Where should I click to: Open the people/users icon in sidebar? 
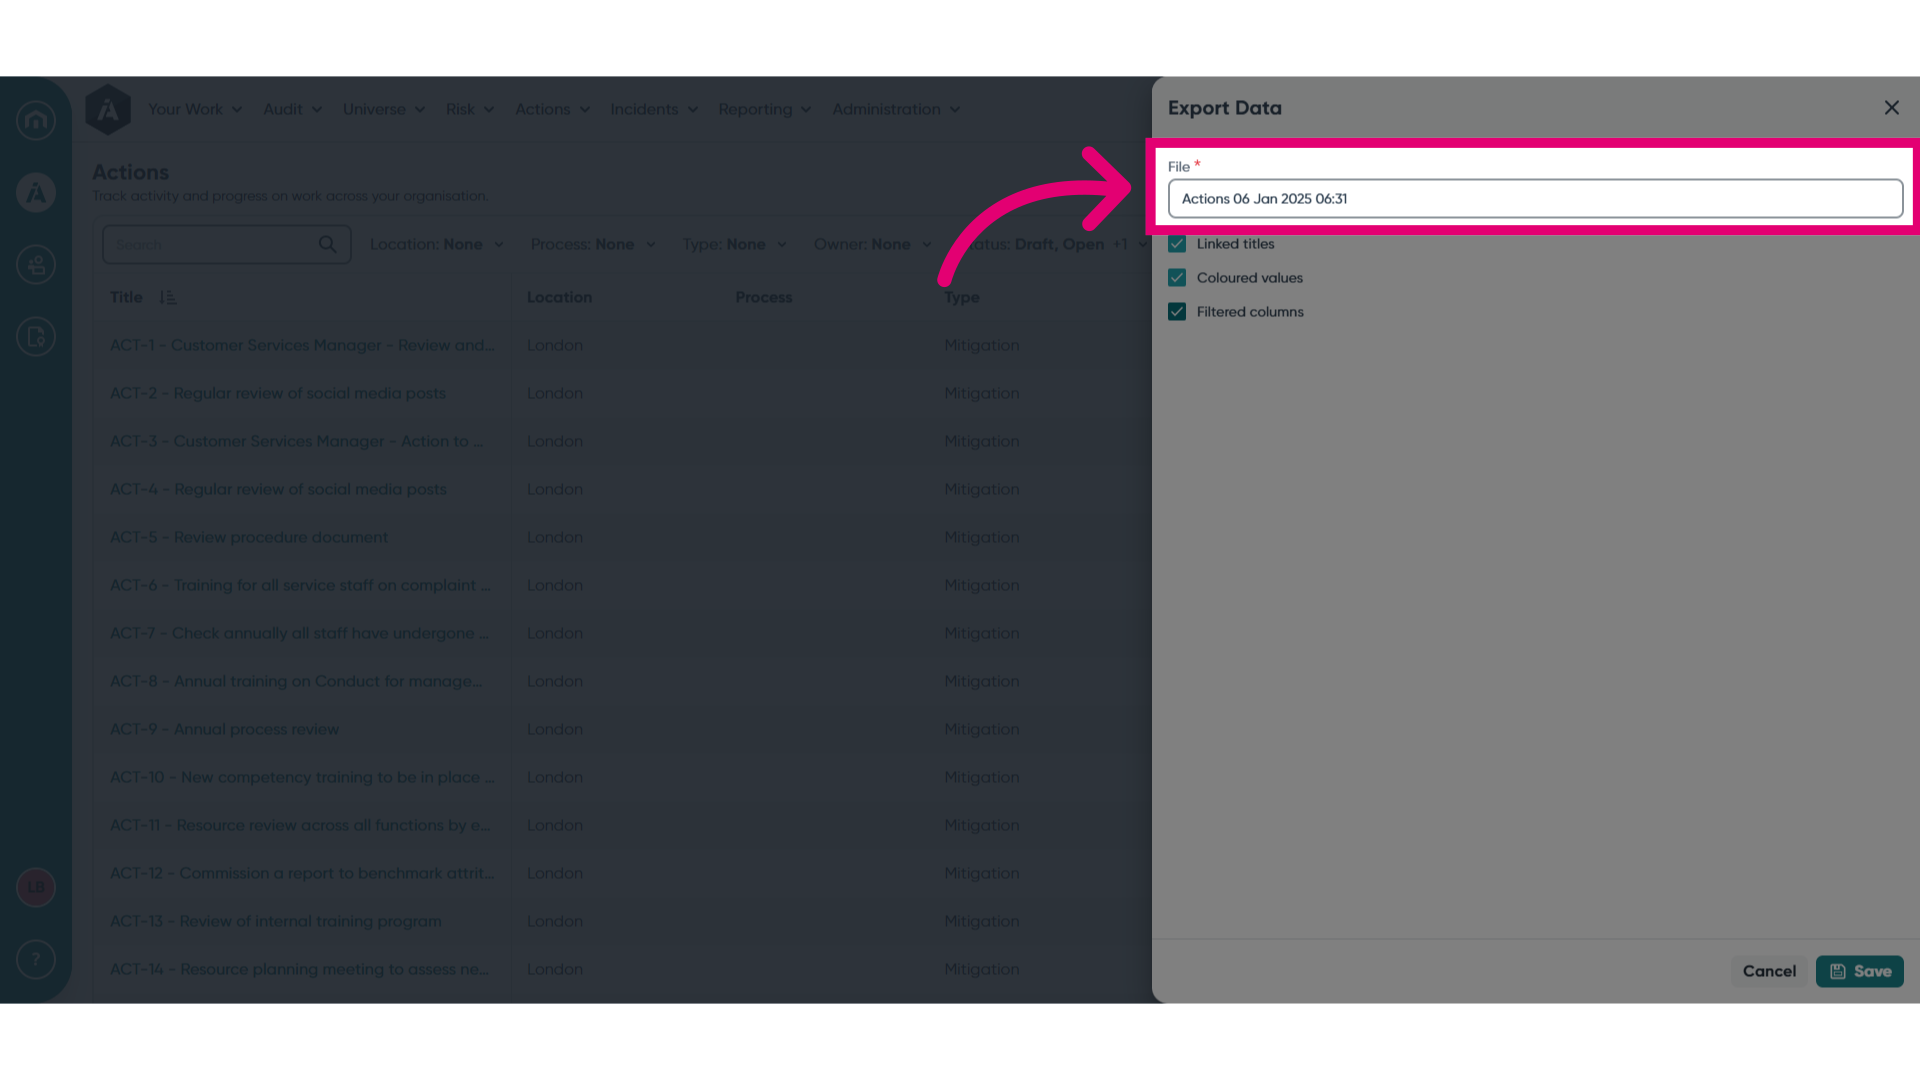[x=36, y=265]
